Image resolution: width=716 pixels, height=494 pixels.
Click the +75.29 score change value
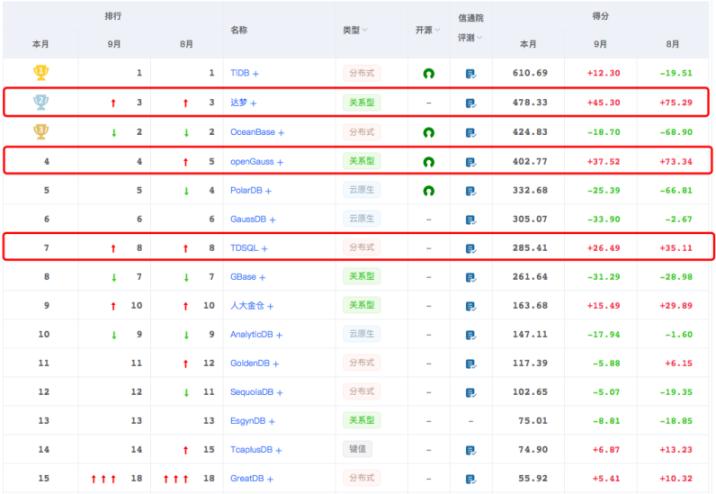click(x=676, y=102)
